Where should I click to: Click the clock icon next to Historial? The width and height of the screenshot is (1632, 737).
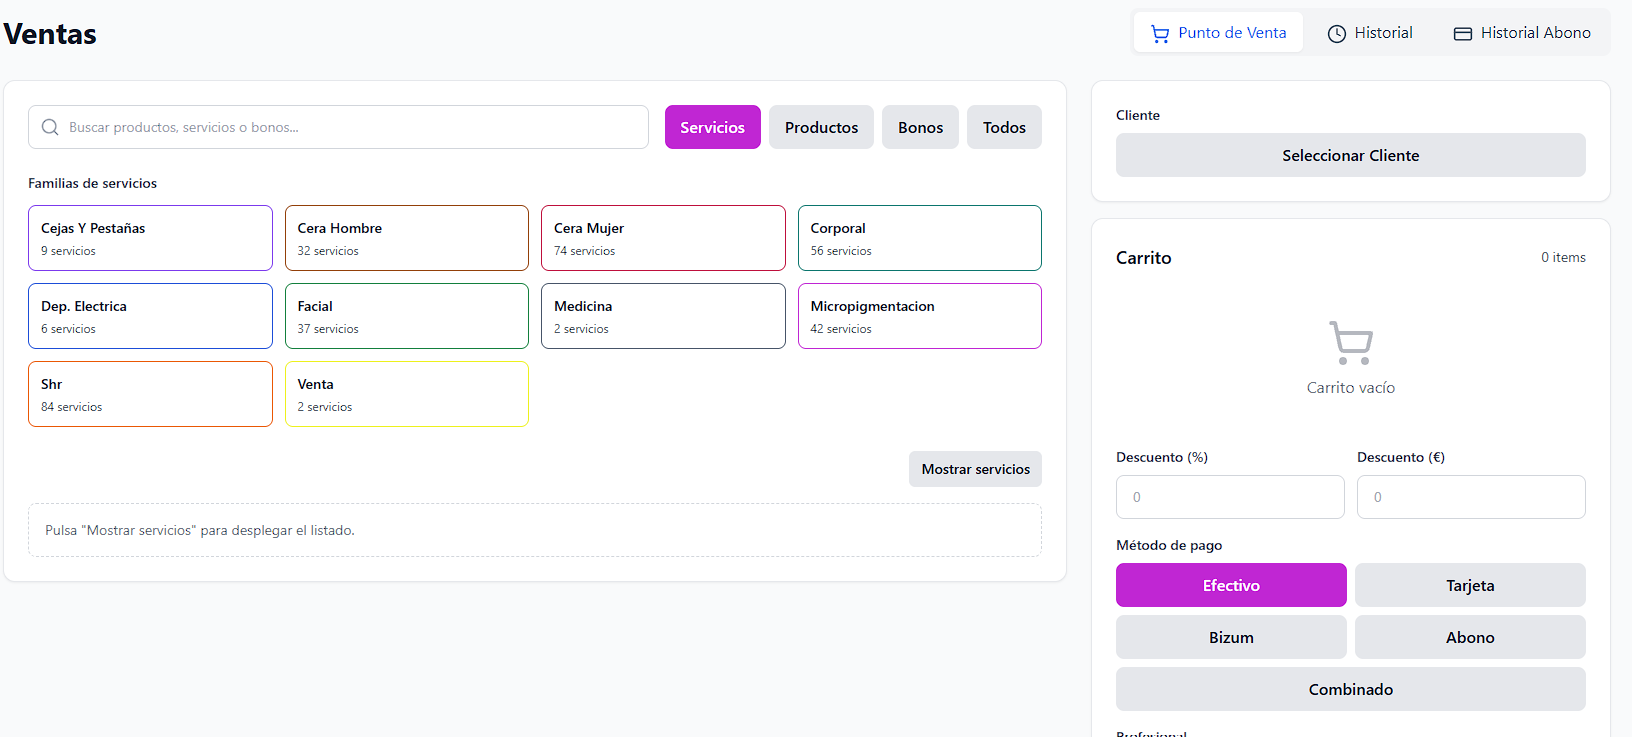1337,34
